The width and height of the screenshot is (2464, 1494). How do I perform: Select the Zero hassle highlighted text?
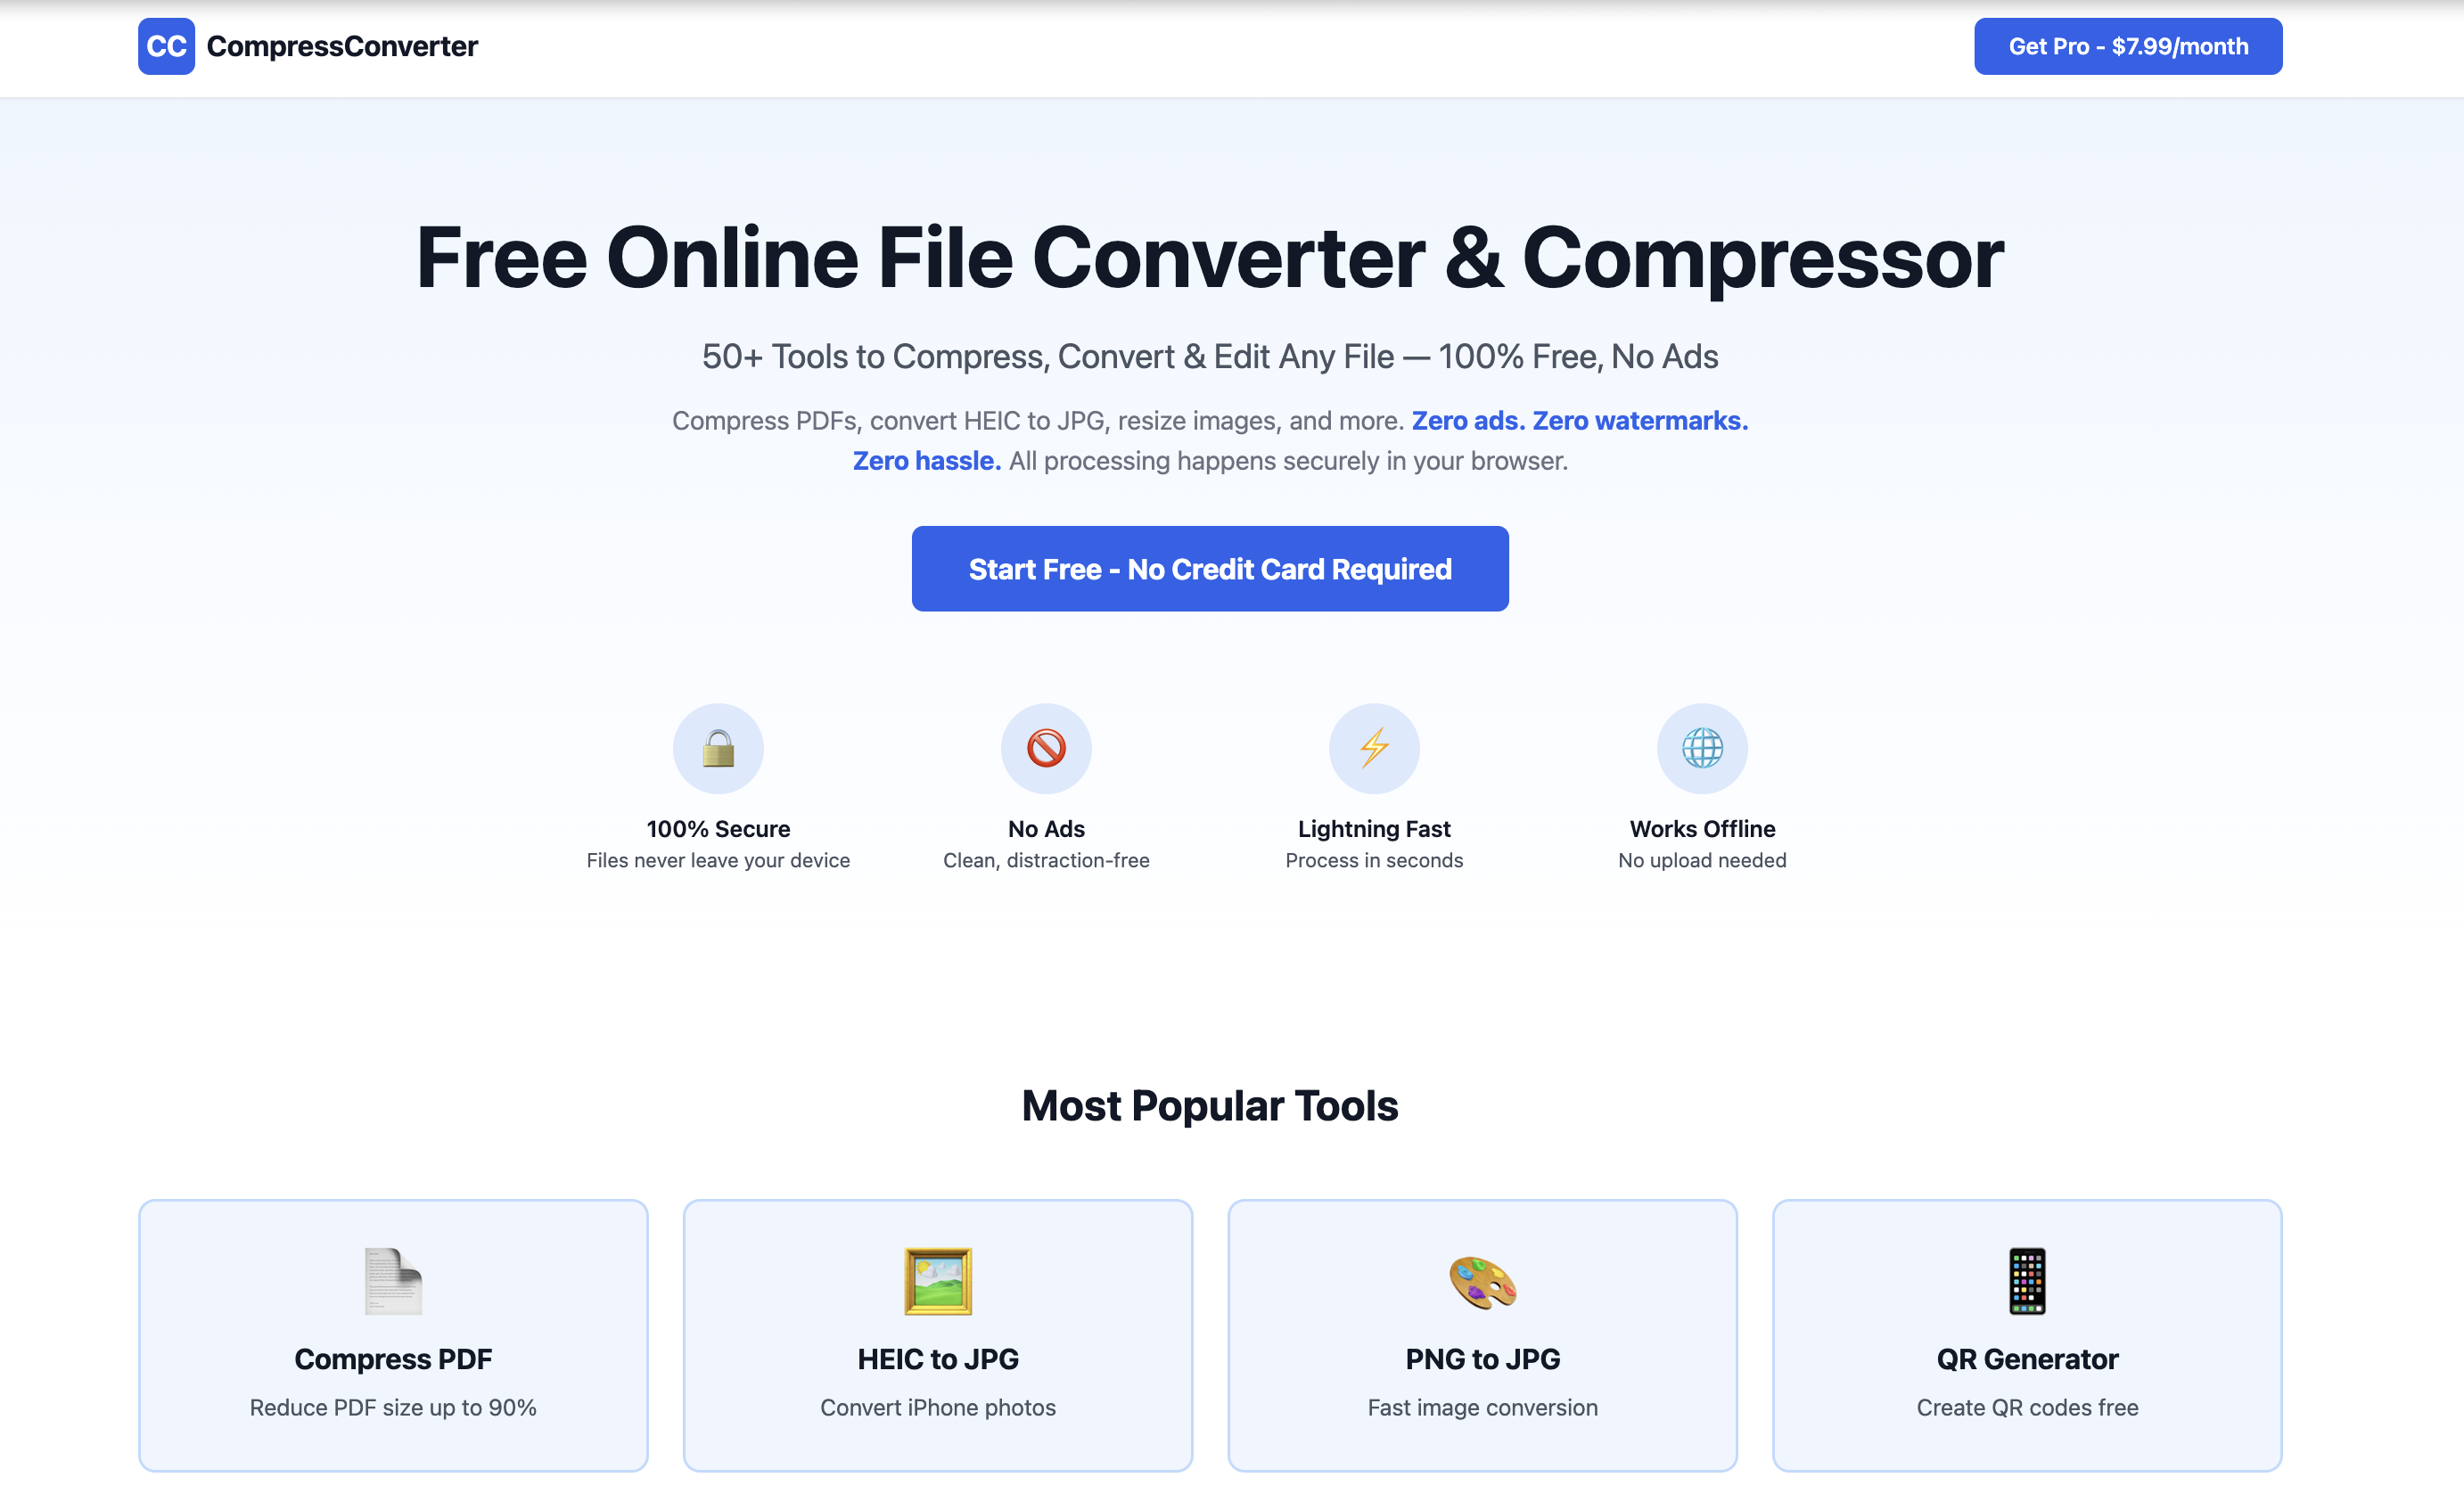coord(925,460)
